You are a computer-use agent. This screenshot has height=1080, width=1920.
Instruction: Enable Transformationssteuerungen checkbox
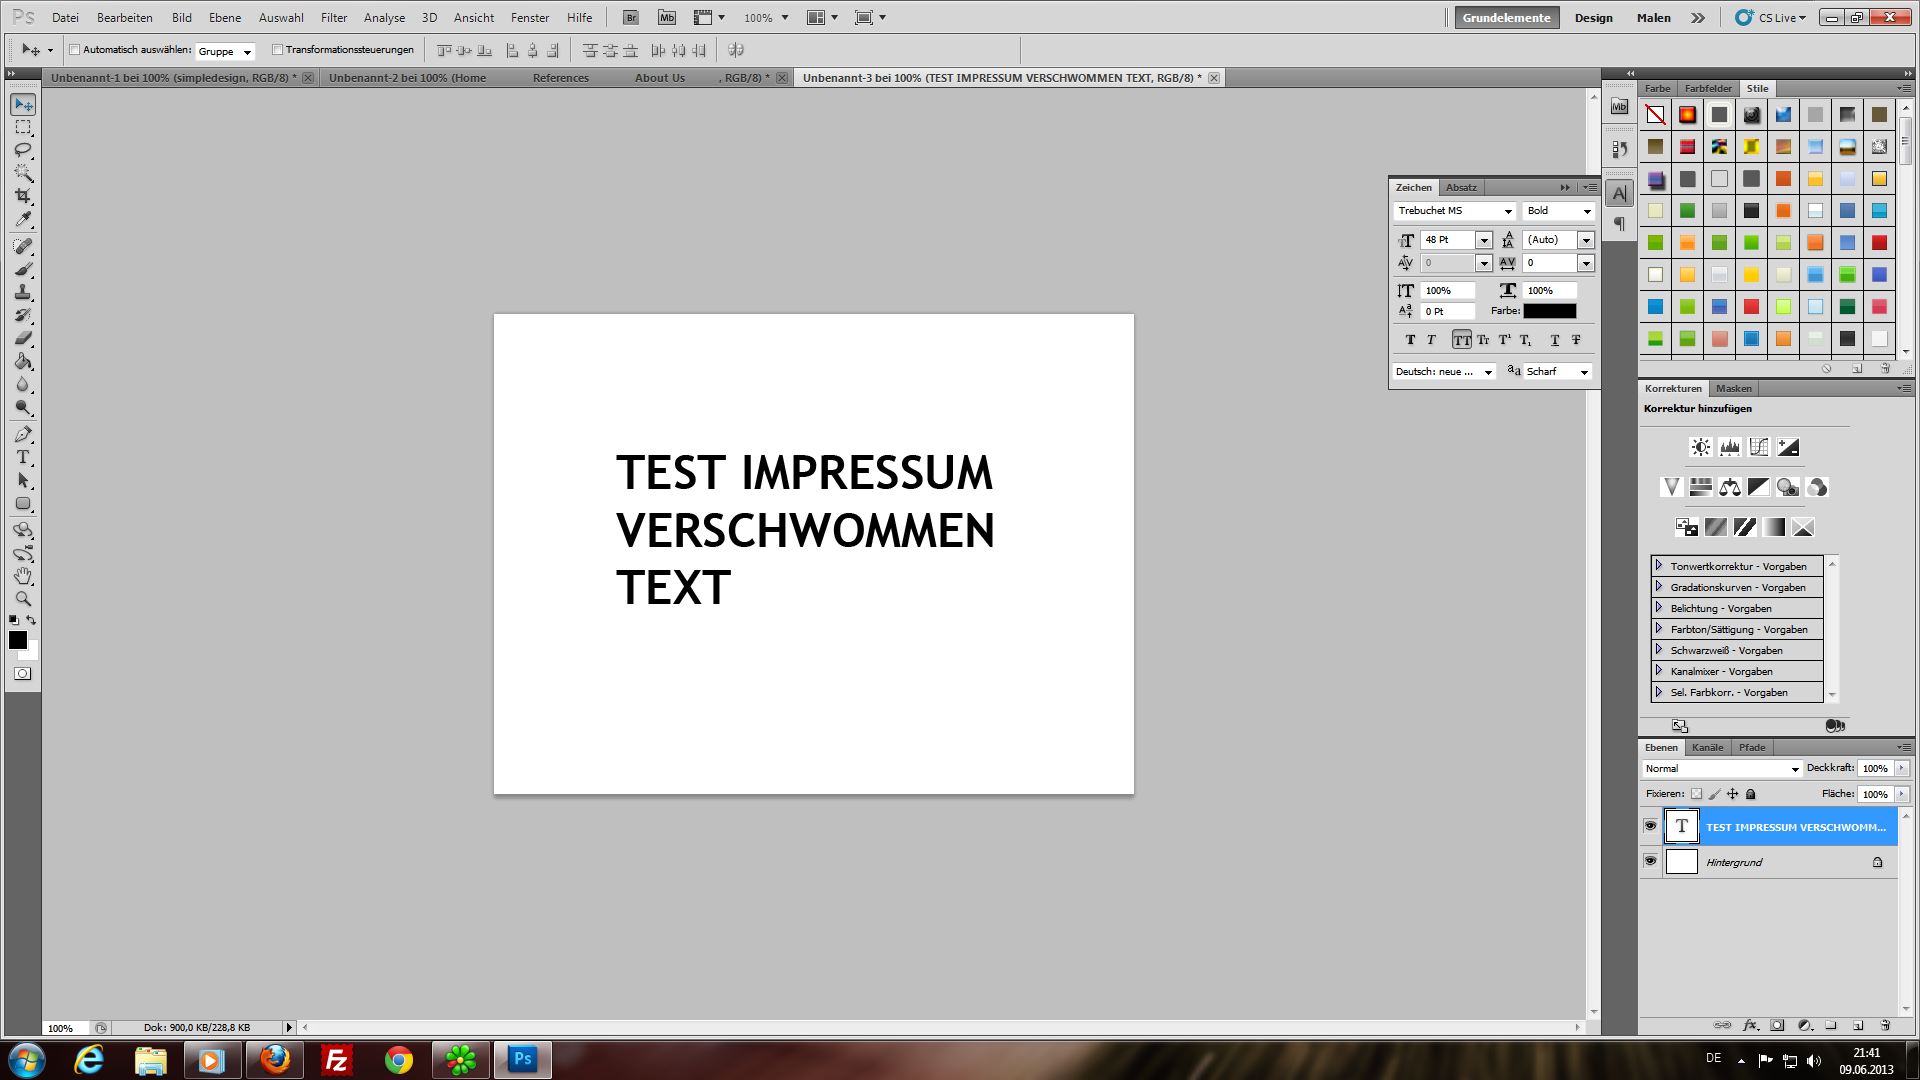click(278, 50)
